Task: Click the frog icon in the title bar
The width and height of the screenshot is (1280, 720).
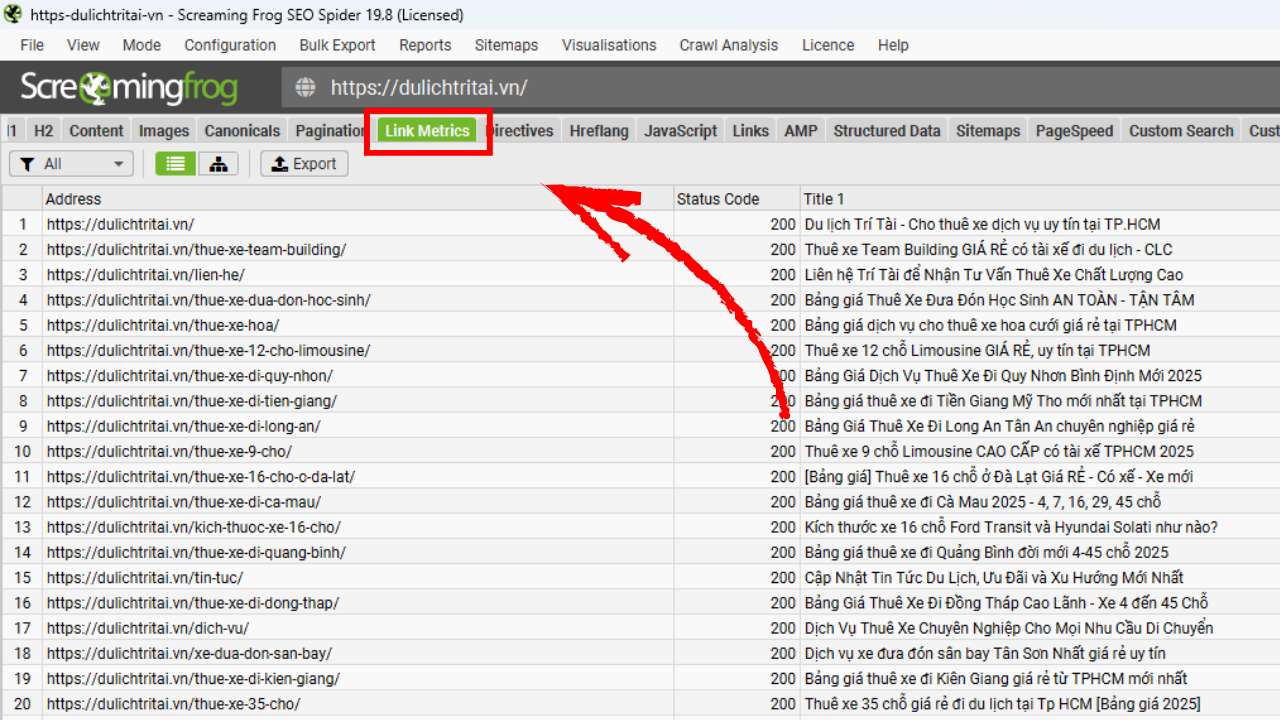Action: 11,15
